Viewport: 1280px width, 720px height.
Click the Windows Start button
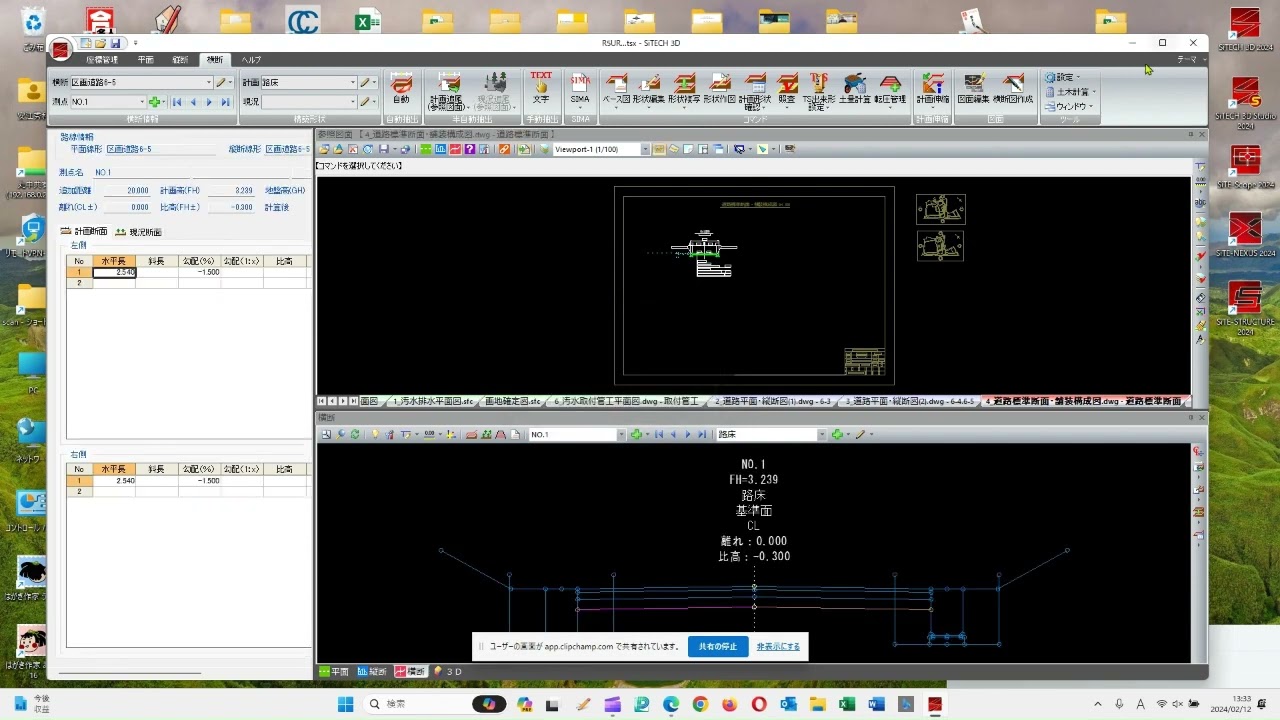click(x=345, y=704)
